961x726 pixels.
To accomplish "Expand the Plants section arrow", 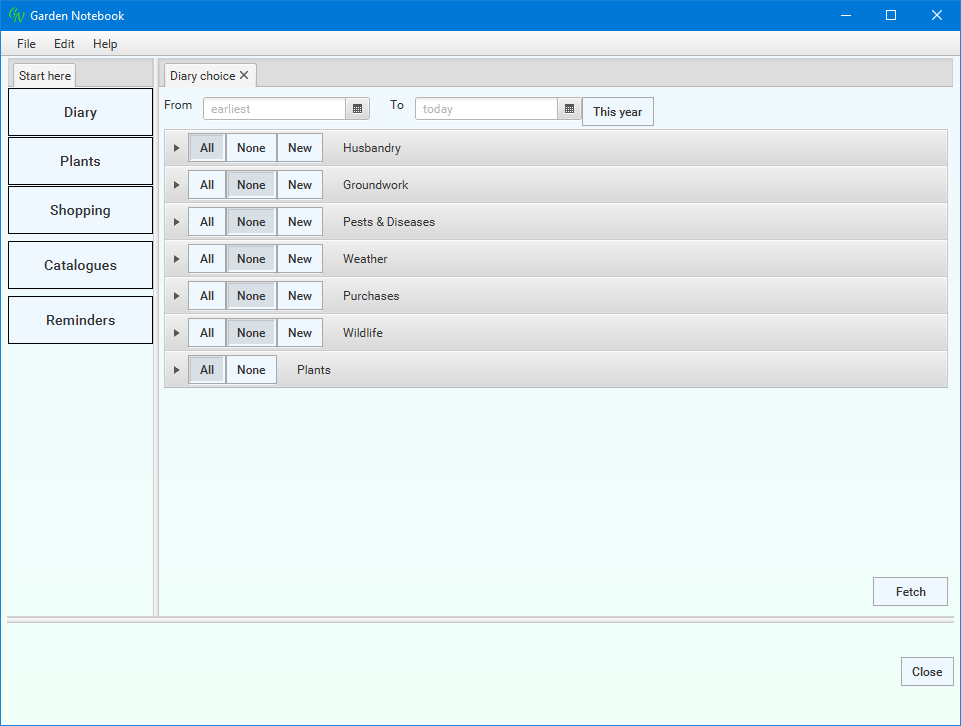I will [x=177, y=370].
